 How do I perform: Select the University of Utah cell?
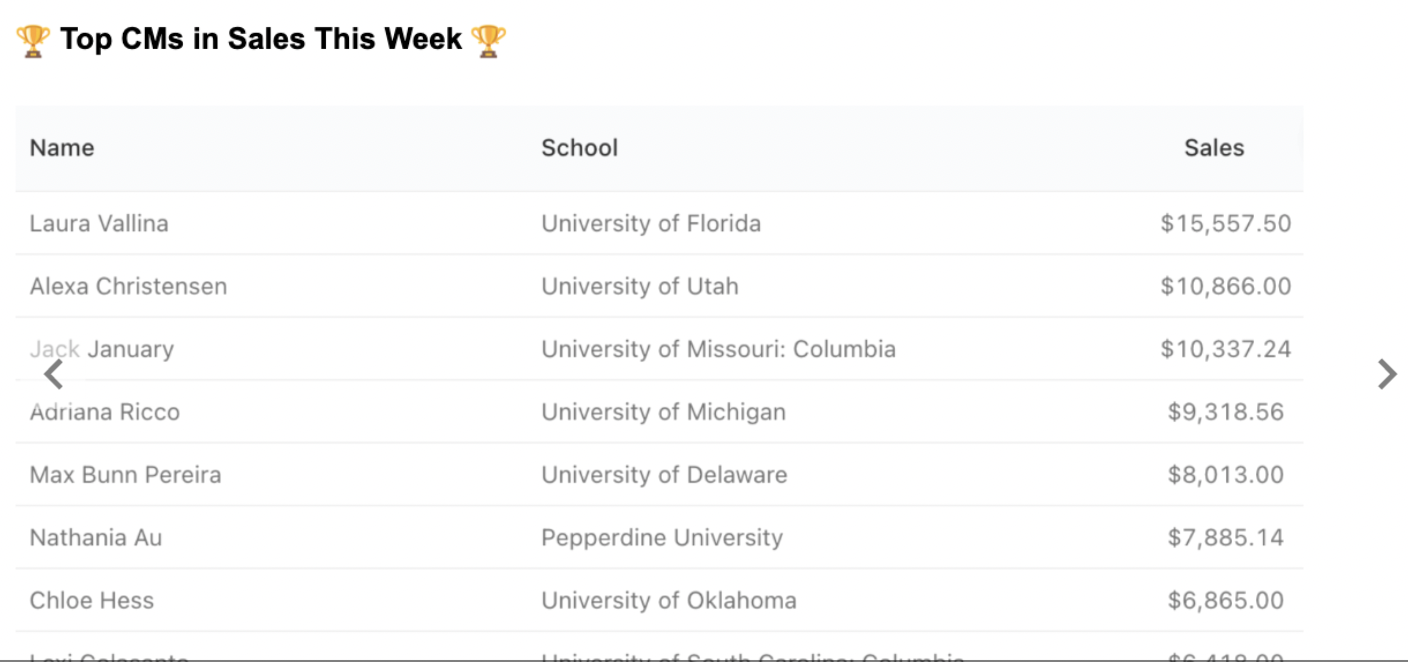point(640,286)
